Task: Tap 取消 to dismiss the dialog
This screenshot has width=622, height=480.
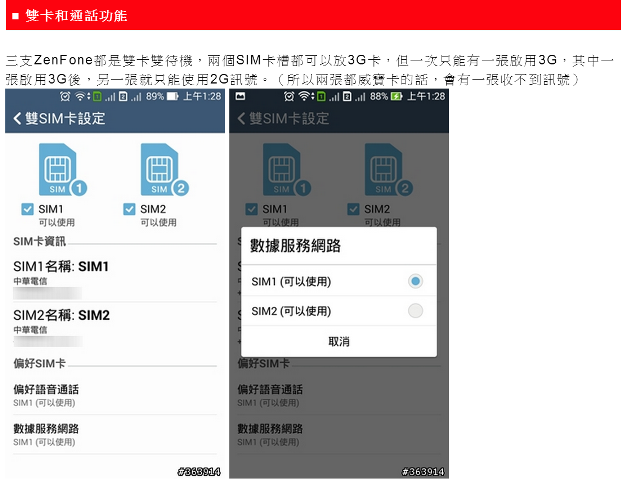Action: click(339, 342)
